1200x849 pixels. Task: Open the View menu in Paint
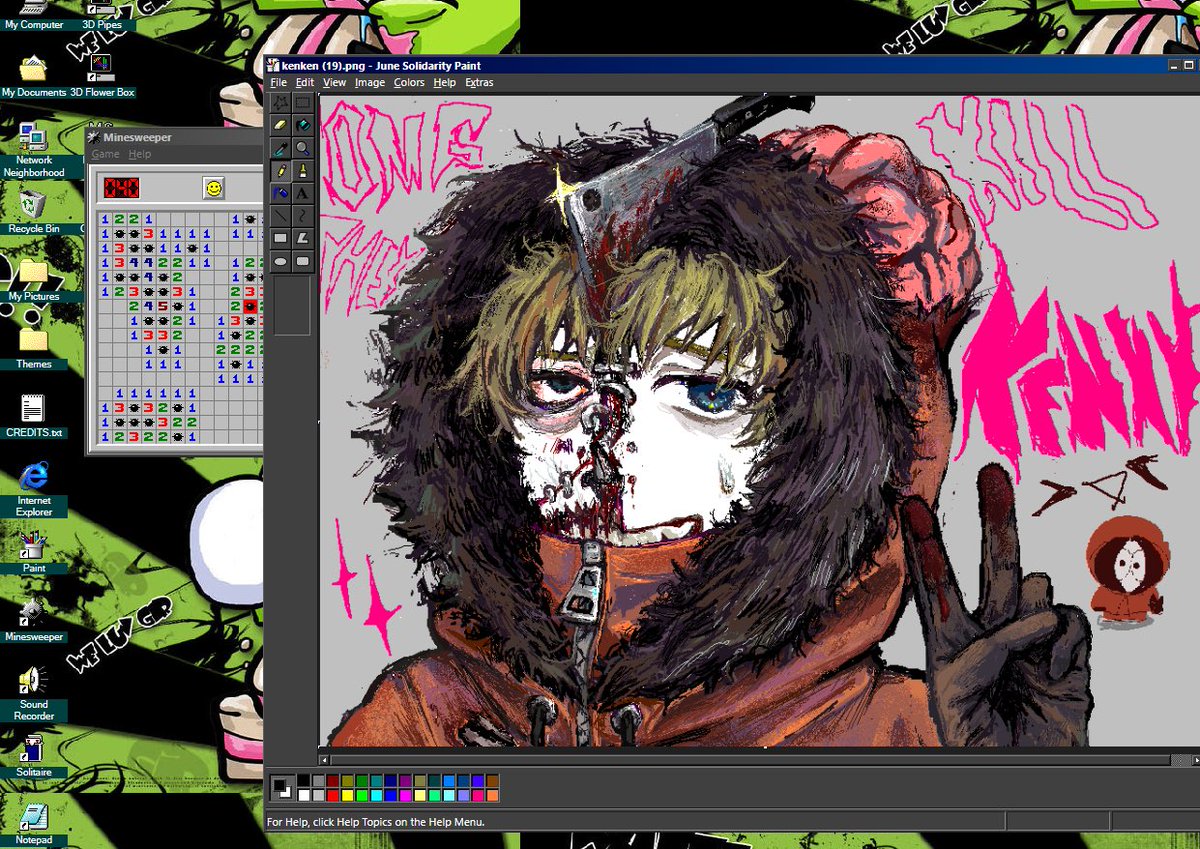(334, 82)
